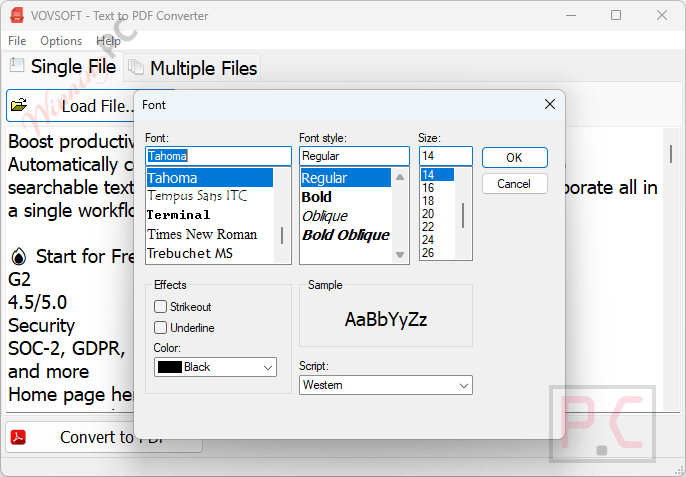Click the open folder icon on Load File
Viewport: 686px width, 477px height.
[x=19, y=105]
